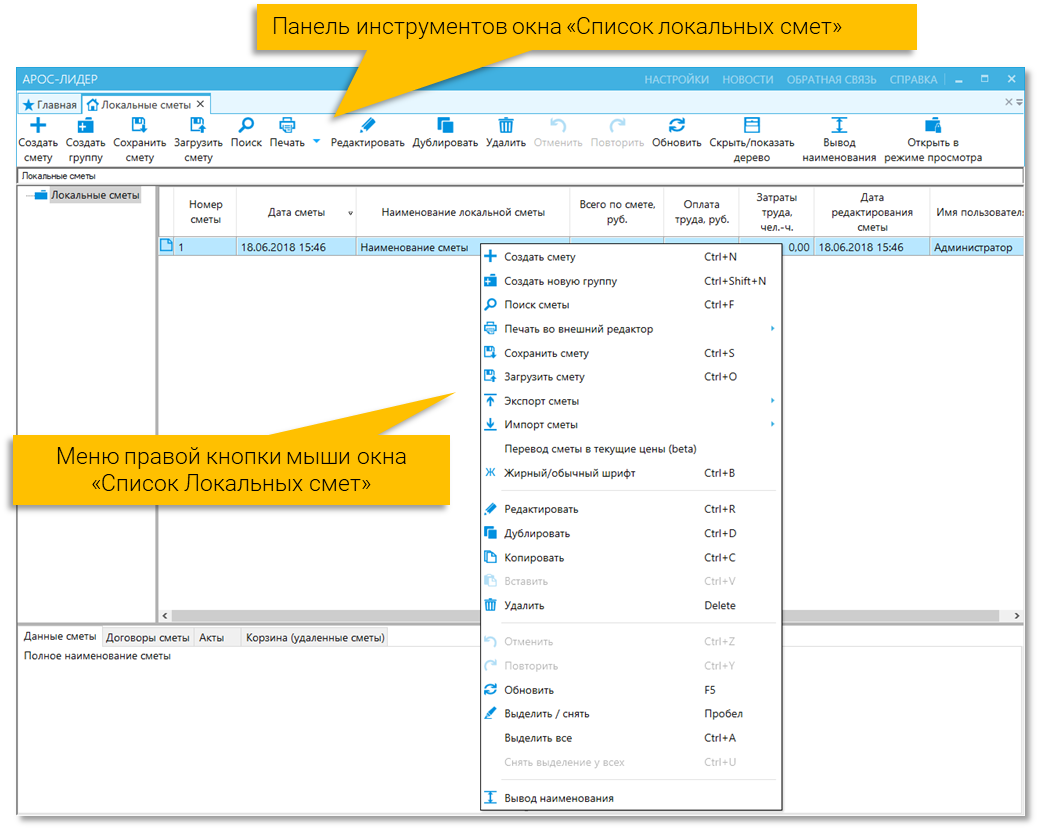The width and height of the screenshot is (1038, 829).
Task: Click the document icon in row 1
Action: point(166,246)
